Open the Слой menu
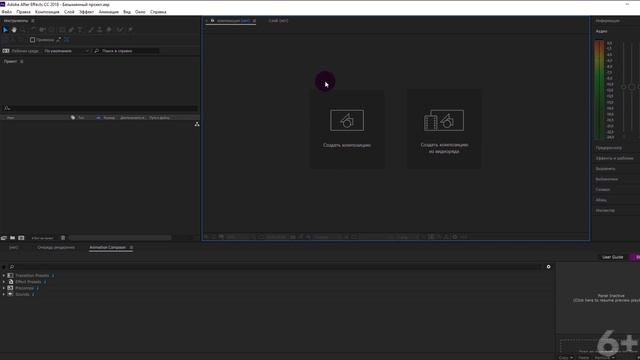Viewport: 640px width, 360px height. point(69,12)
